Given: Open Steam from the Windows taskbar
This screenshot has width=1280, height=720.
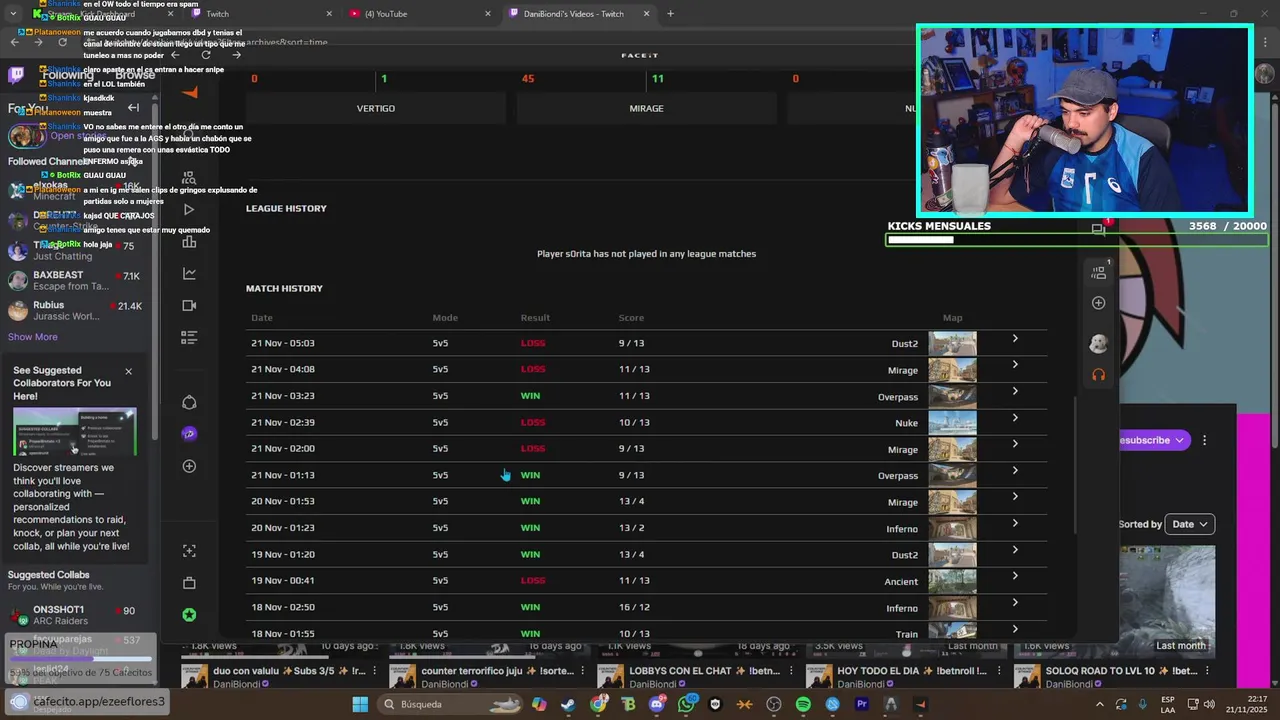Looking at the screenshot, I should pyautogui.click(x=568, y=704).
